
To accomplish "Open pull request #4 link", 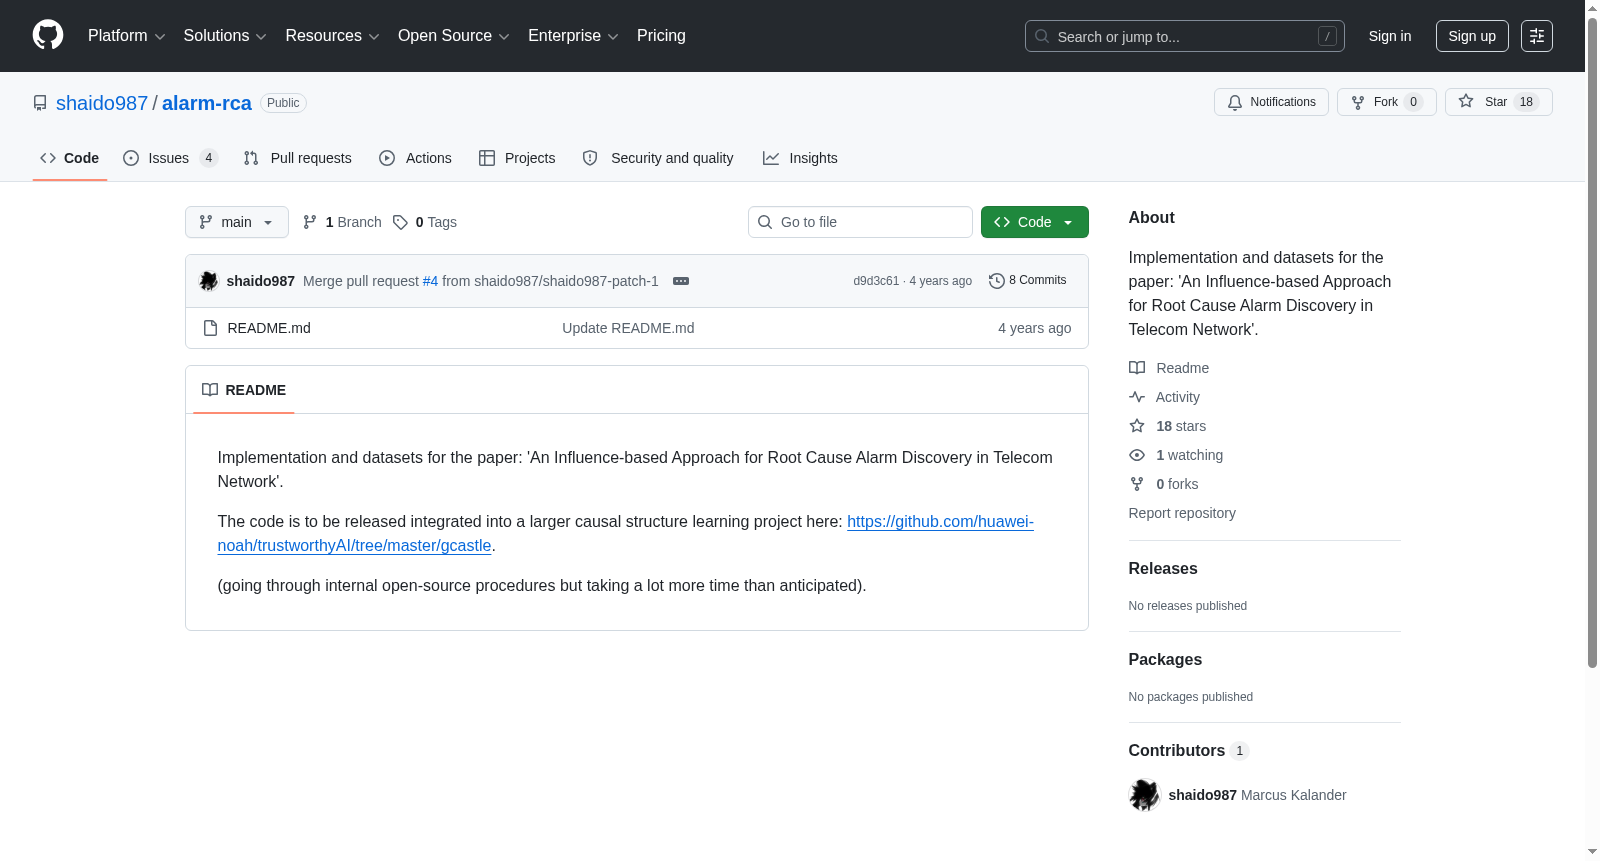I will coord(431,281).
